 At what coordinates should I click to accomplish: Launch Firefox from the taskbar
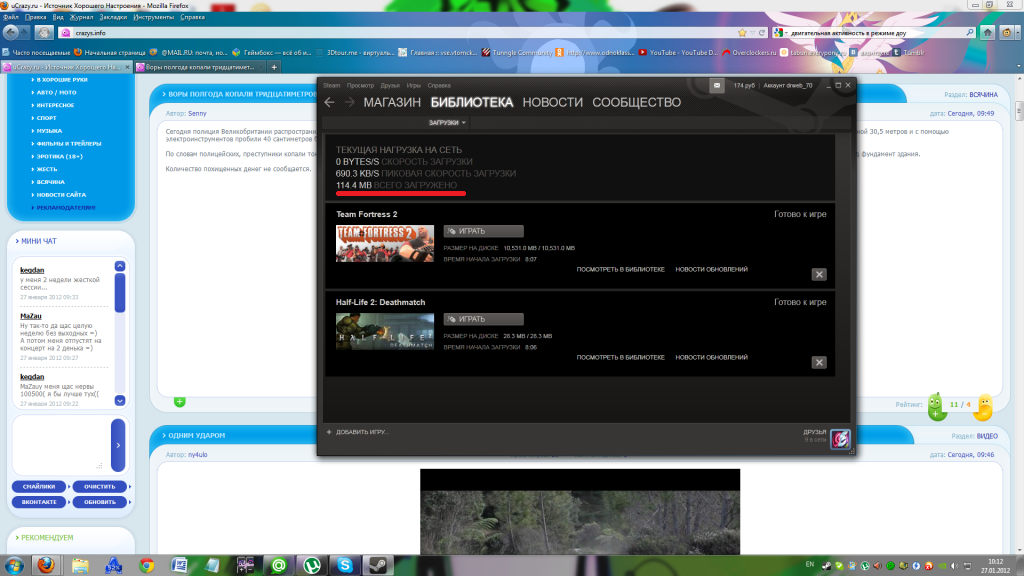46,565
